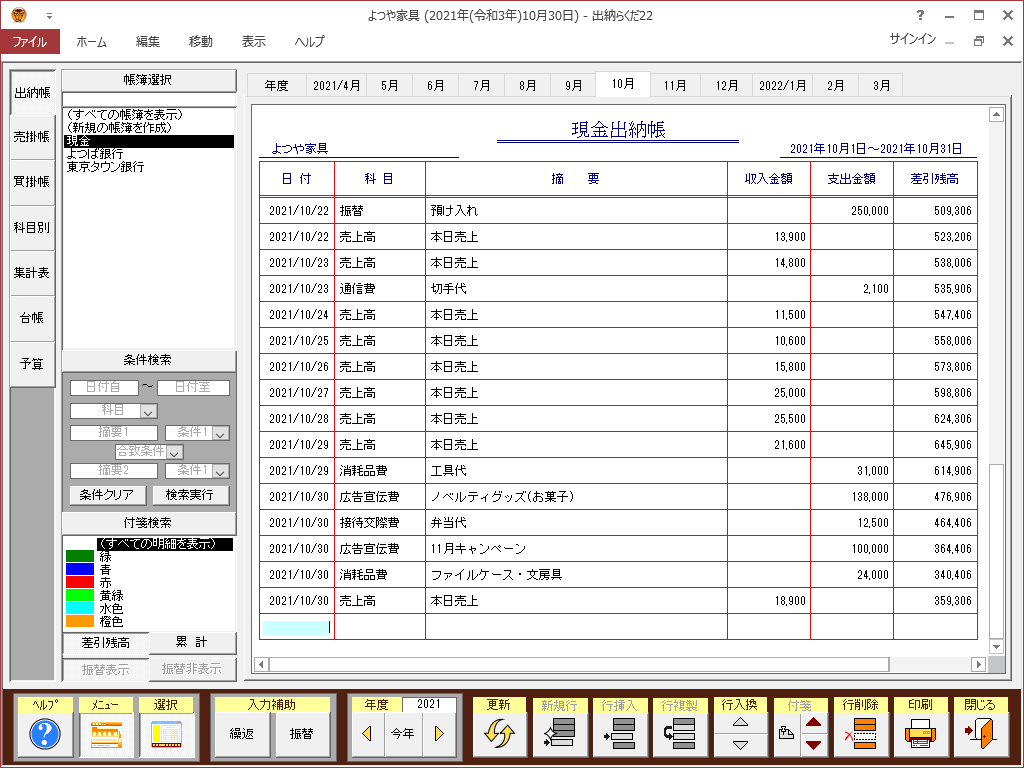Open the 予算 side tab
Image resolution: width=1024 pixels, height=768 pixels.
tap(32, 364)
